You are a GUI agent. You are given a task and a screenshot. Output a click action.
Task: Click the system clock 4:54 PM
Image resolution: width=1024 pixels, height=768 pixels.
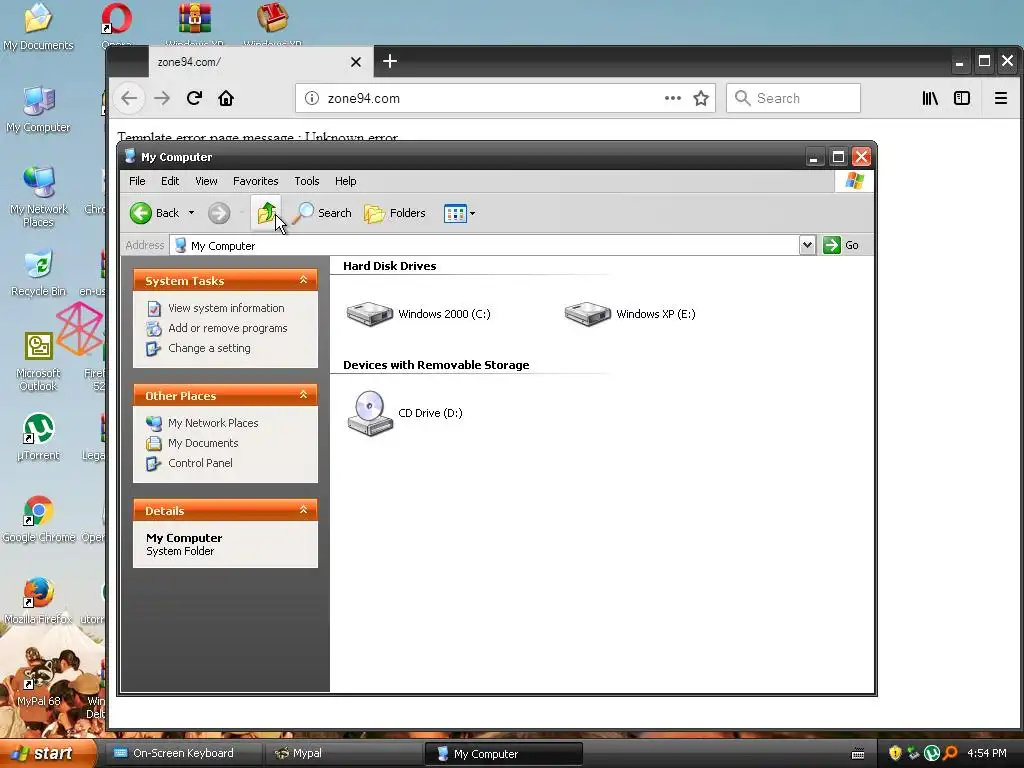point(986,754)
